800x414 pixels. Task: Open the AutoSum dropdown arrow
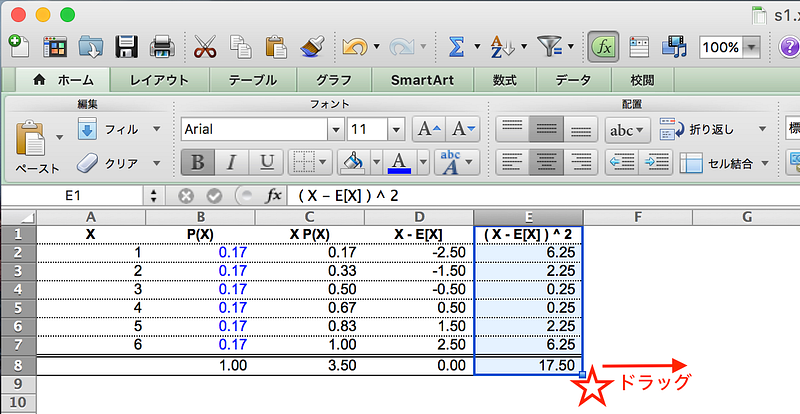tap(477, 47)
